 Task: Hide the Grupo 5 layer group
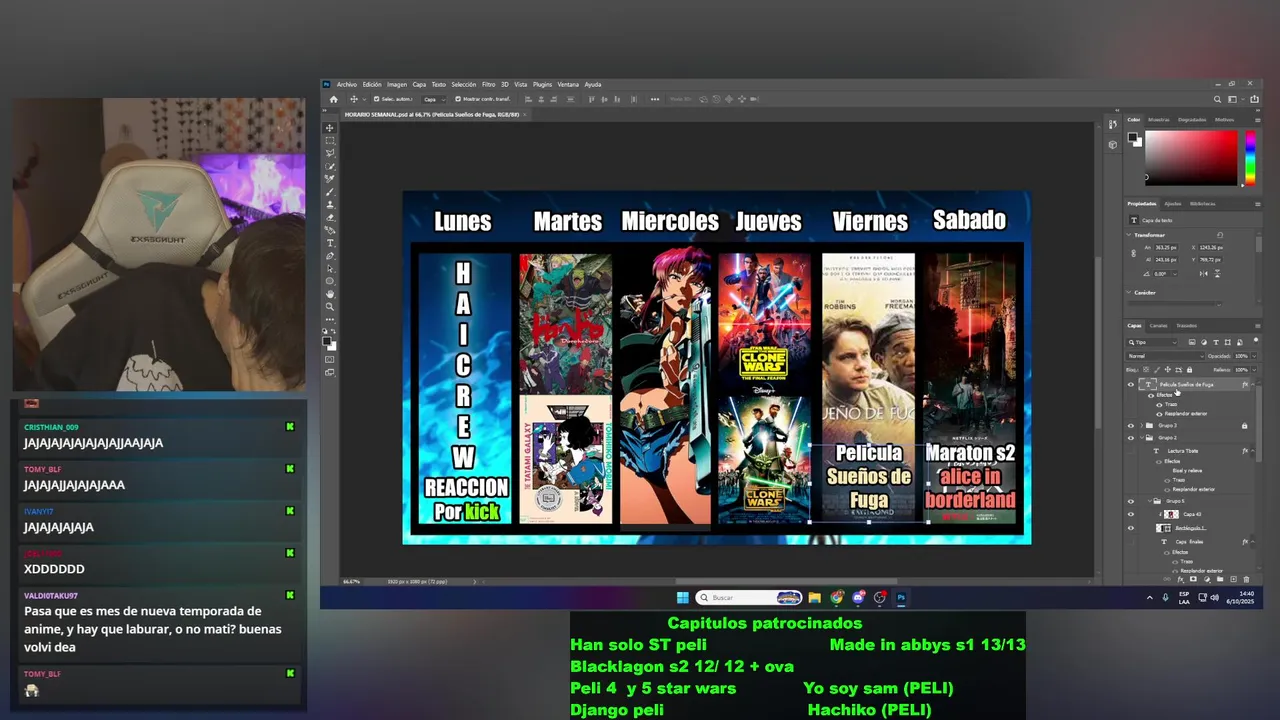pos(1130,501)
